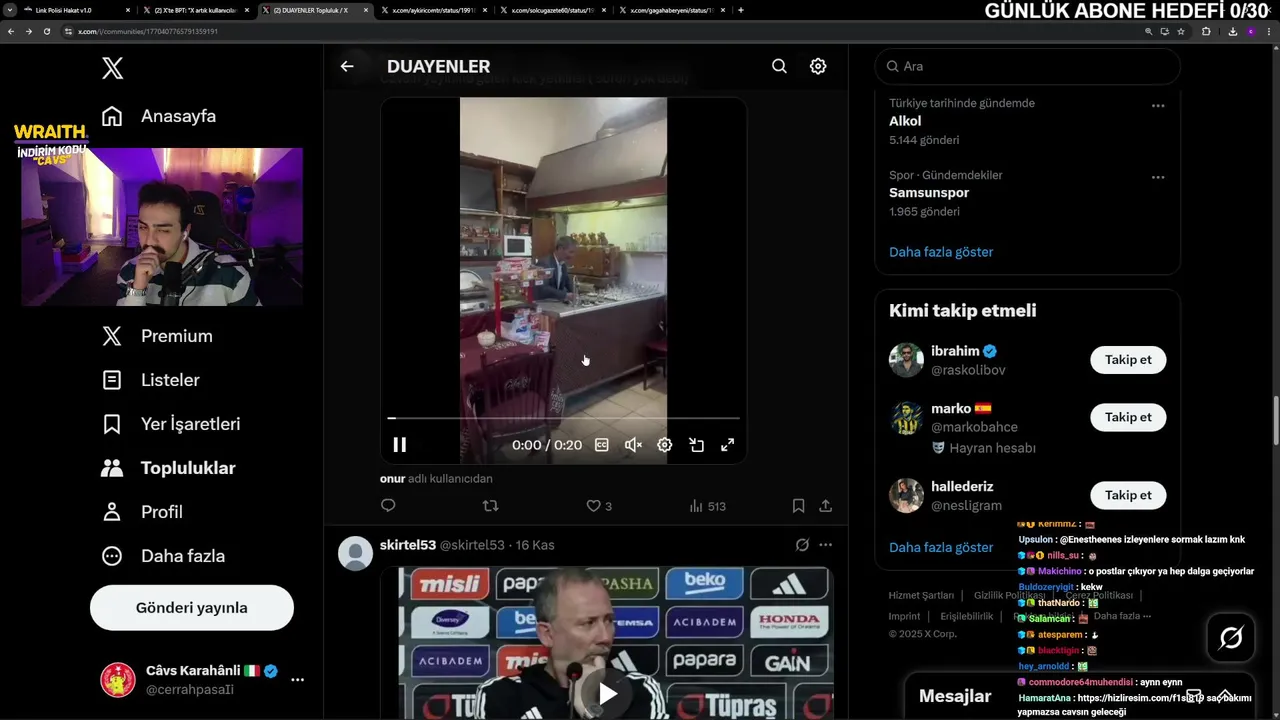Image resolution: width=1280 pixels, height=720 pixels.
Task: Click Daha fazla göster under trends
Action: click(x=941, y=252)
